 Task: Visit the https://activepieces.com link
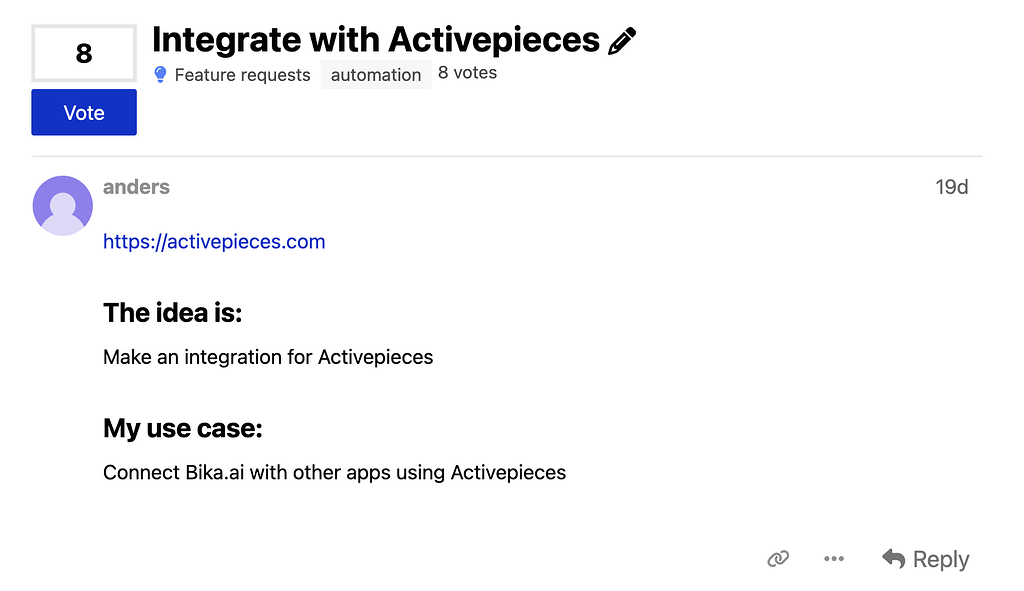pyautogui.click(x=214, y=241)
